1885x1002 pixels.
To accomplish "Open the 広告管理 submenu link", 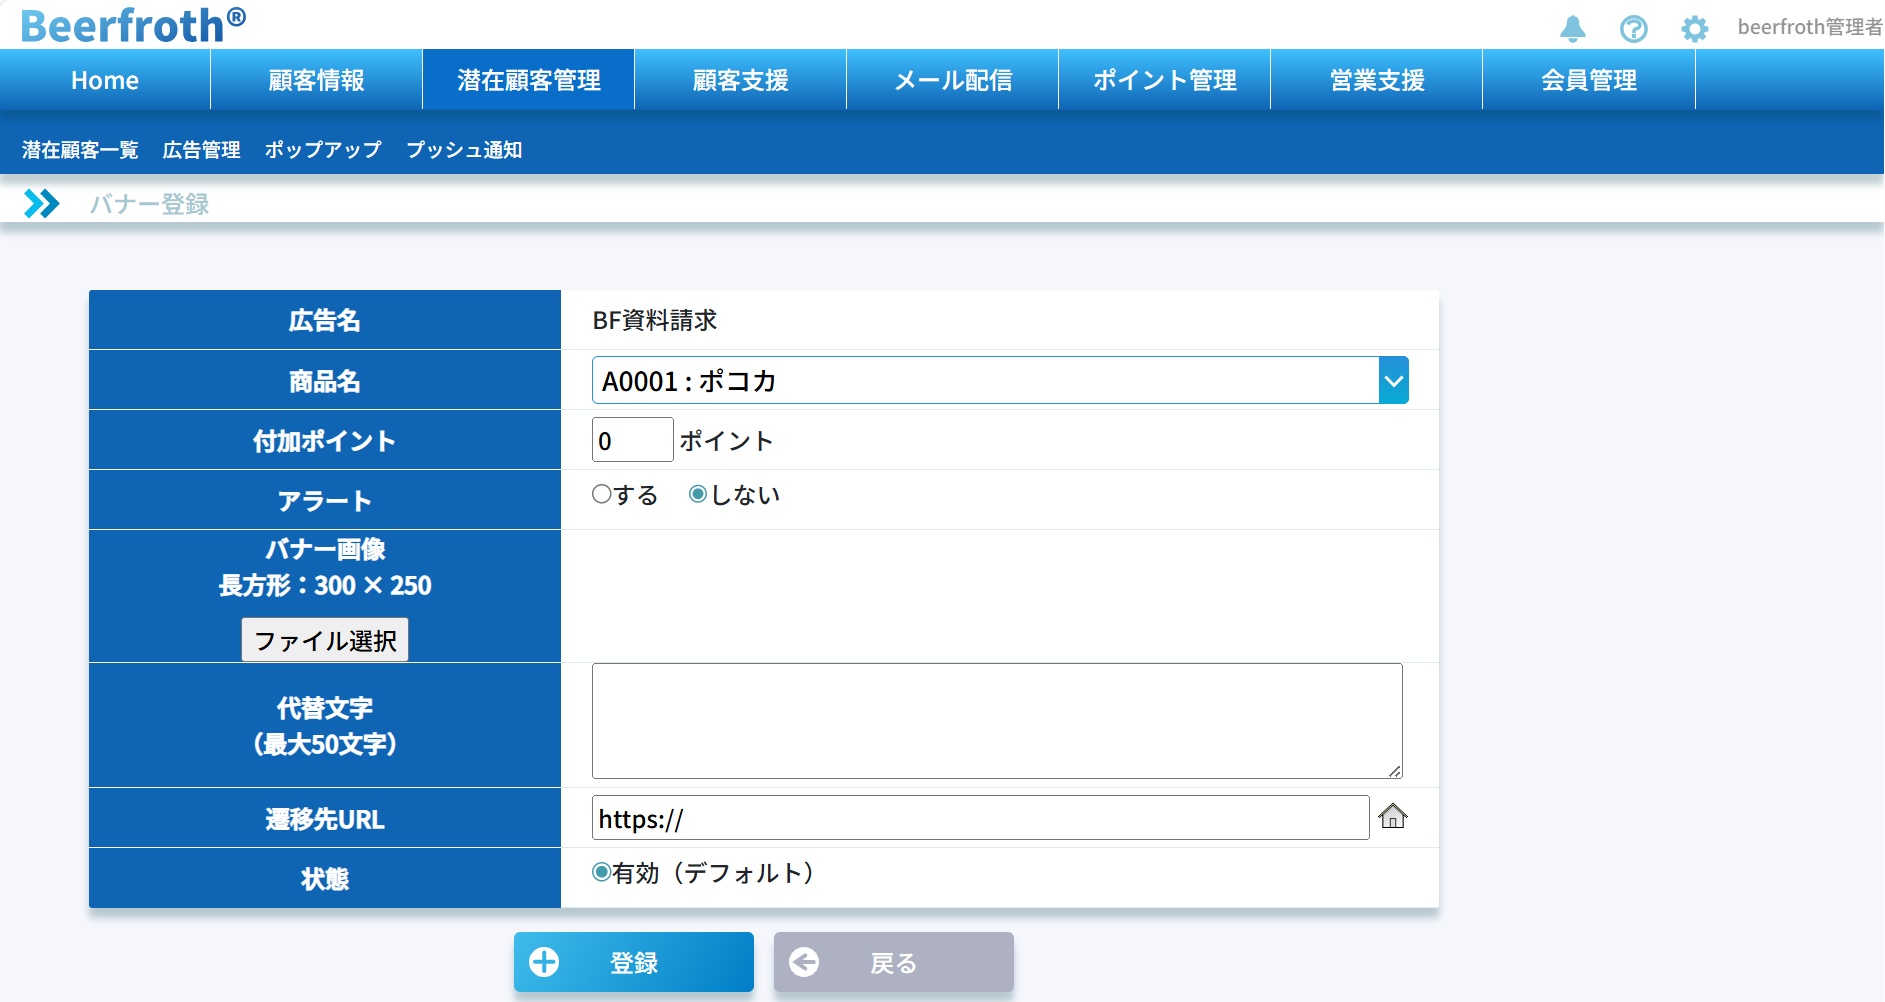I will coord(201,150).
